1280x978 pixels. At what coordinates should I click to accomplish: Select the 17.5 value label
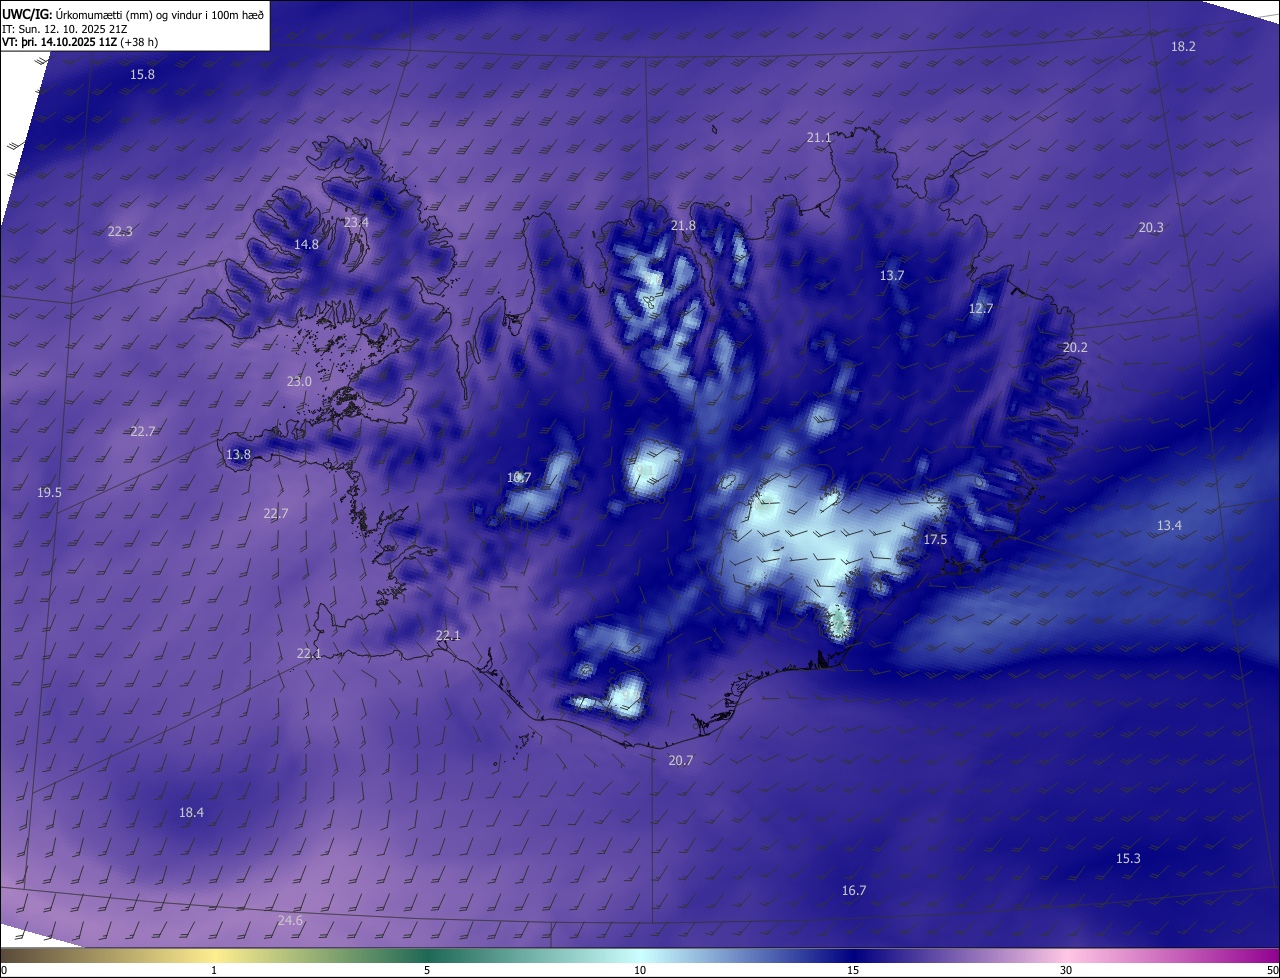click(x=935, y=540)
